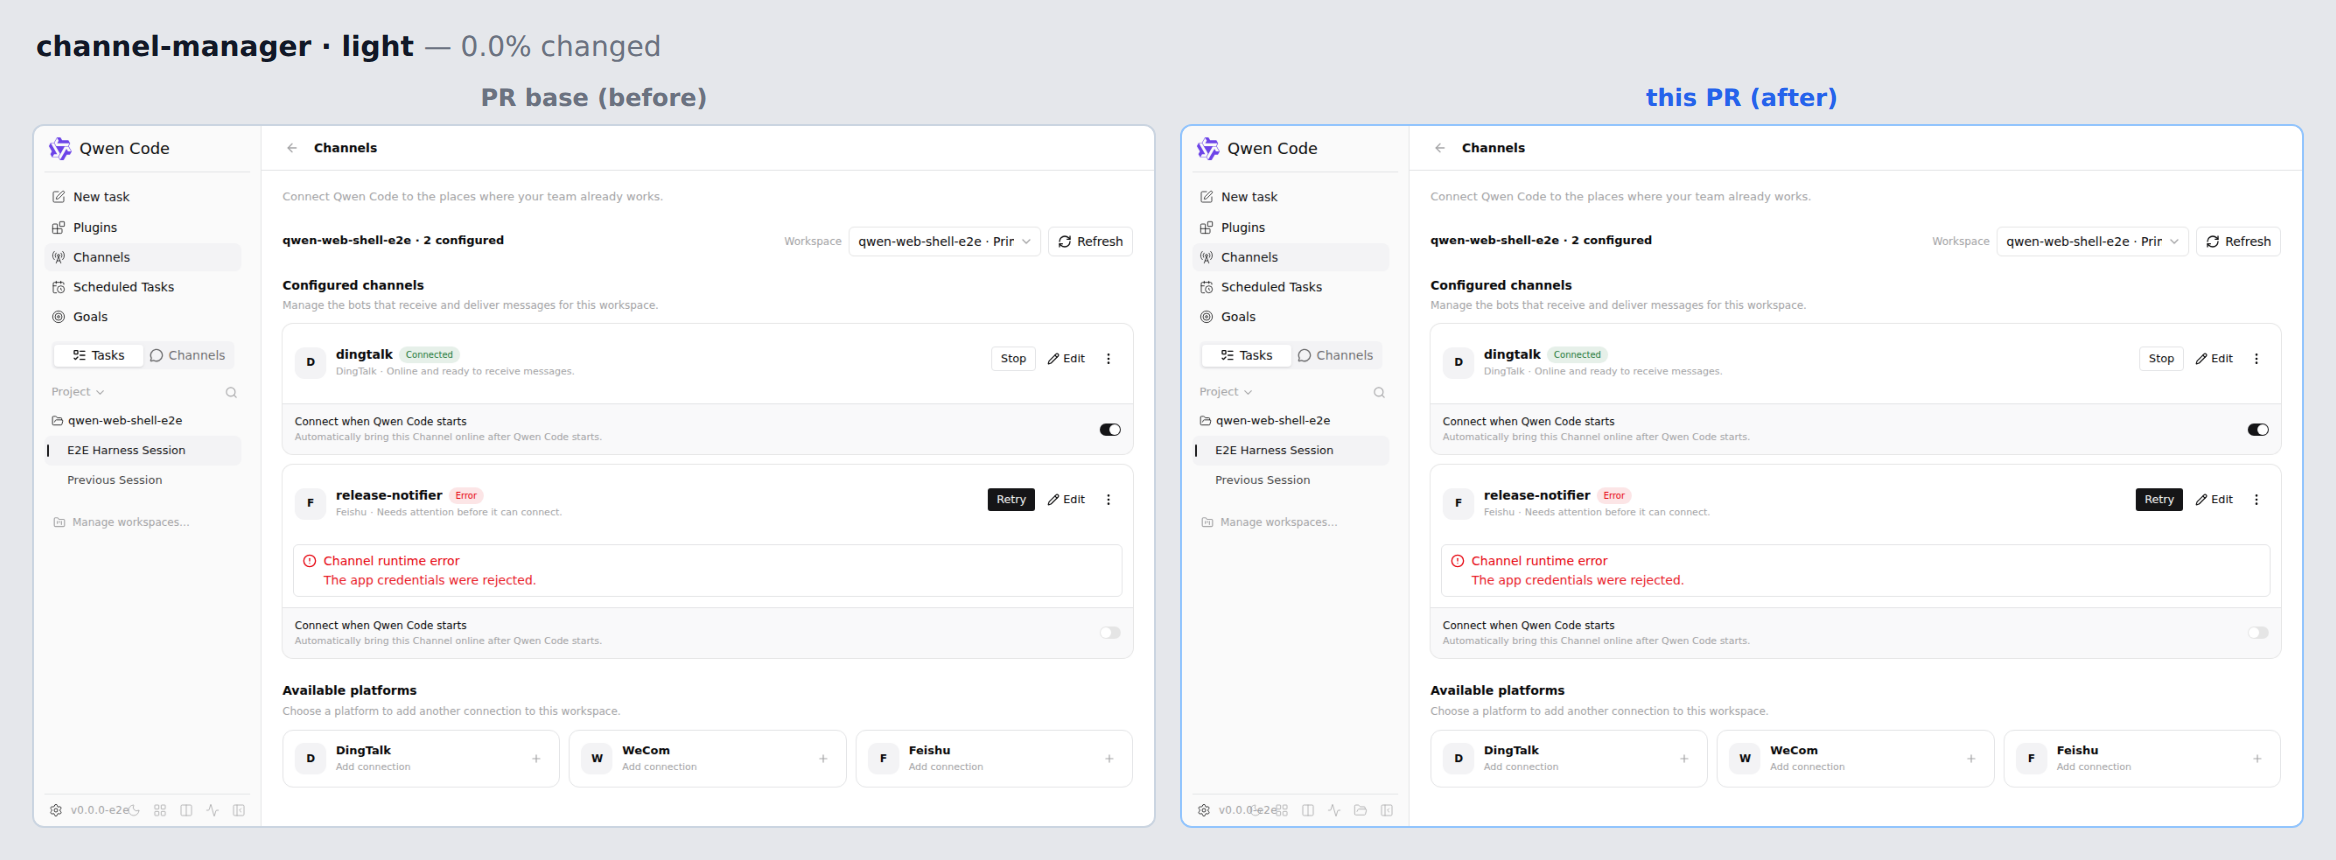Click the settings gear in the before panel footer

coord(56,810)
